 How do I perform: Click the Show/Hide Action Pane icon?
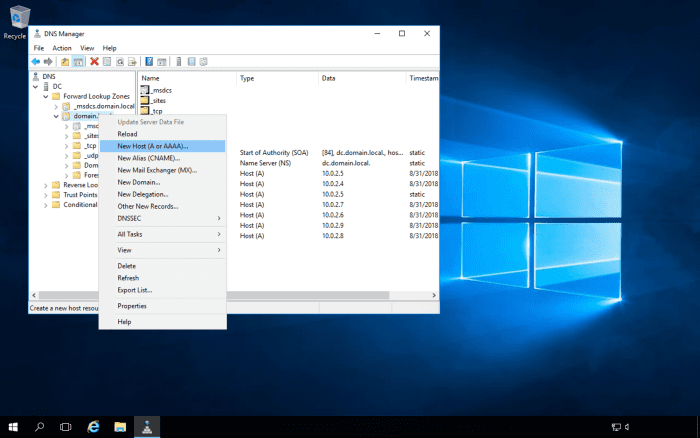pyautogui.click(x=162, y=62)
